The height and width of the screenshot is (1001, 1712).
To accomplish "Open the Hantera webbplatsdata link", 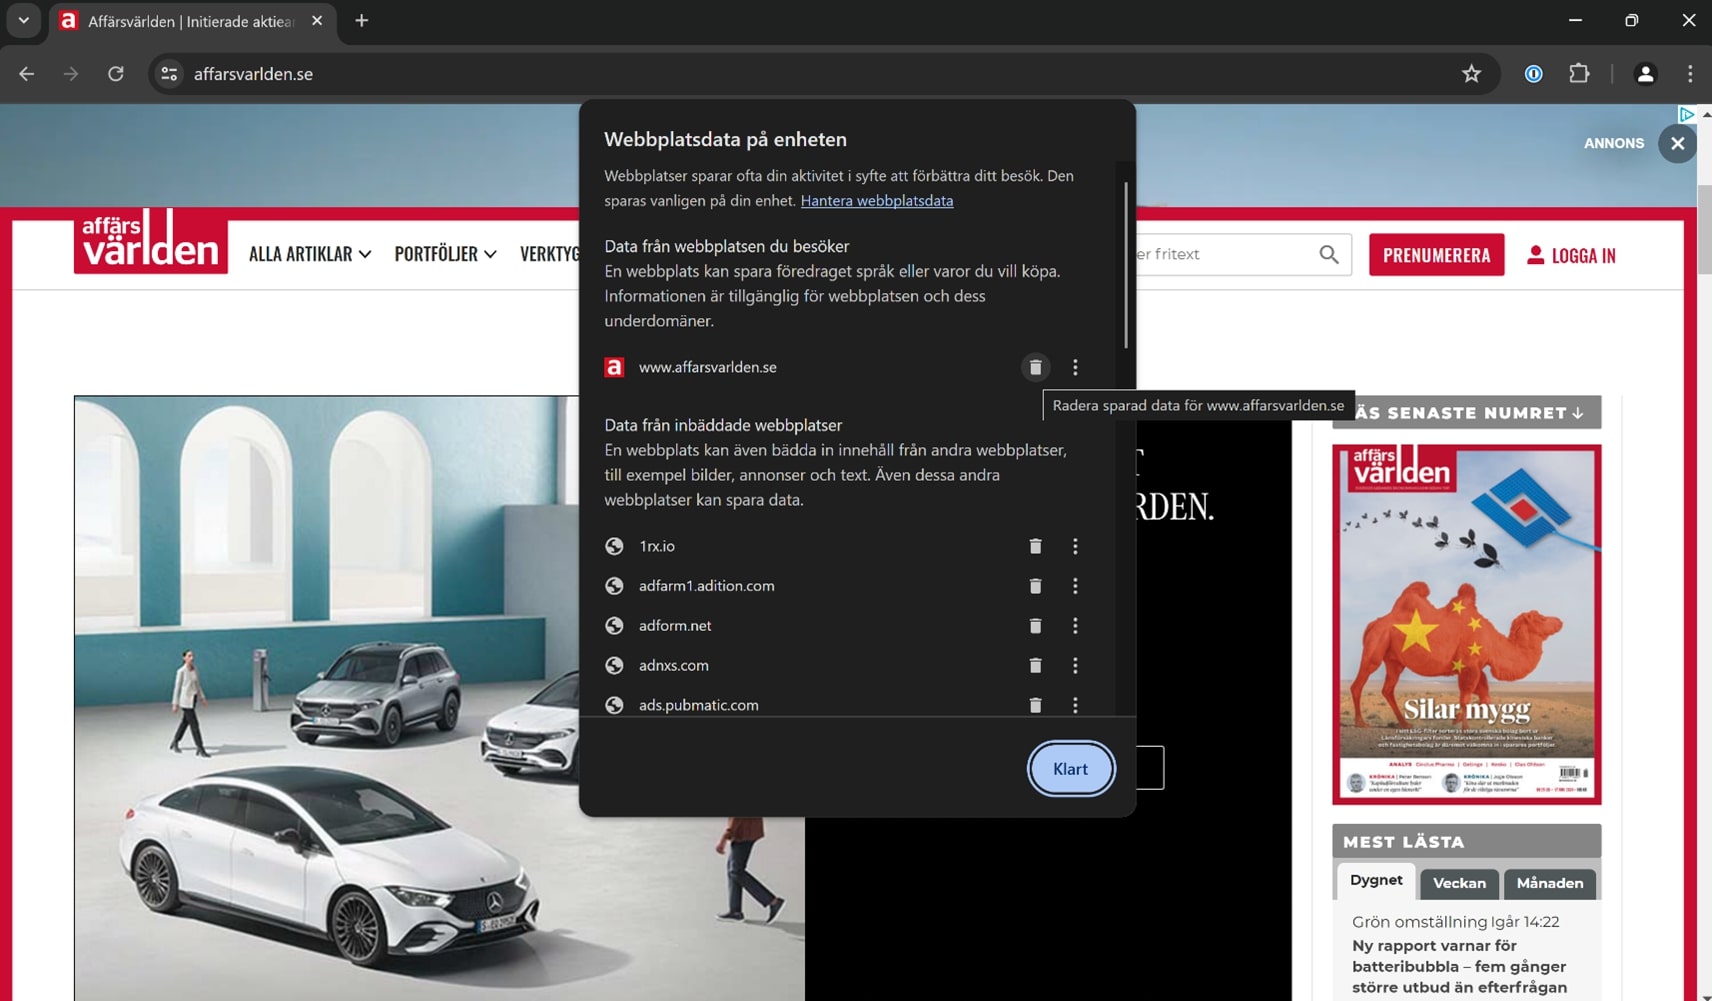I will 877,200.
